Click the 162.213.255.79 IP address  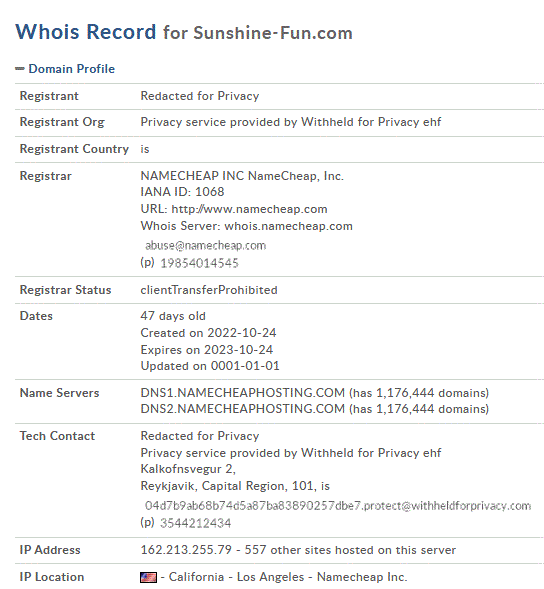tap(186, 550)
